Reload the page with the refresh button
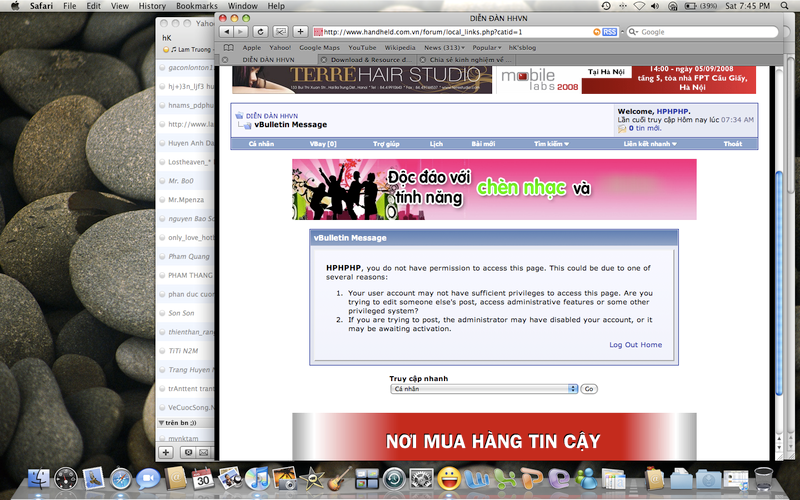Image resolution: width=800 pixels, height=500 pixels. pyautogui.click(x=260, y=32)
